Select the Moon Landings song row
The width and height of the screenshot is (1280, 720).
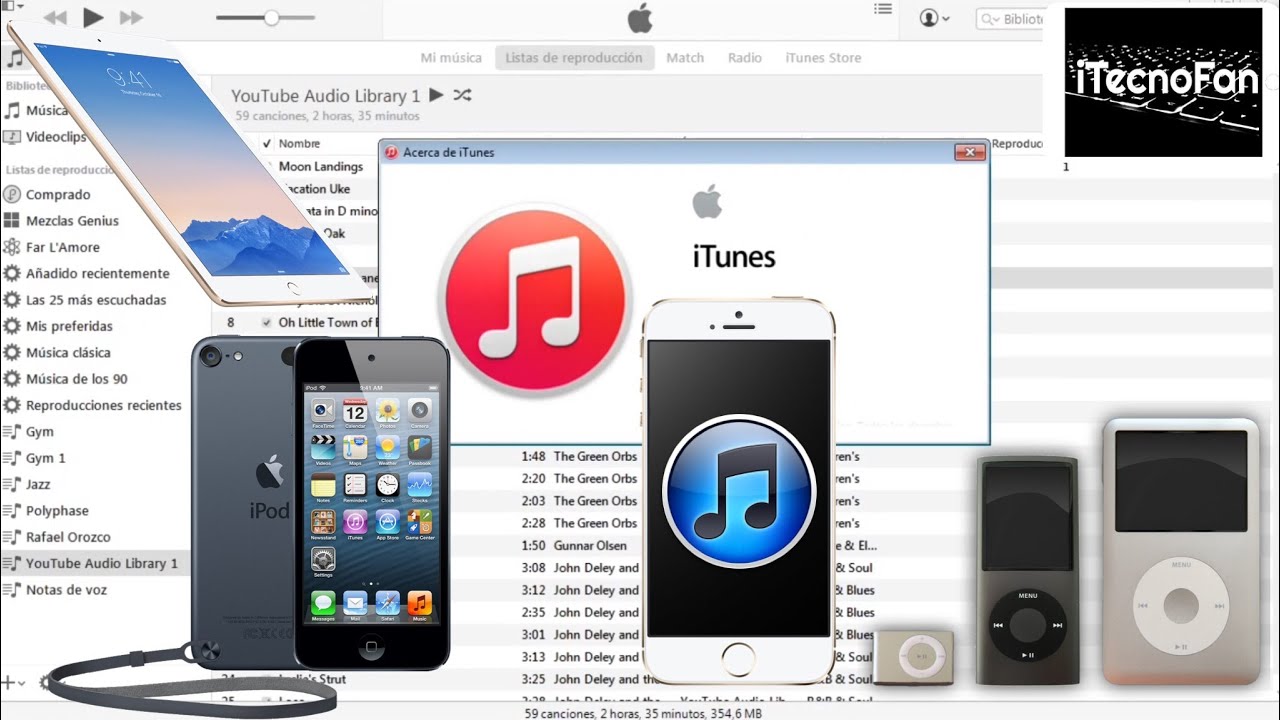pyautogui.click(x=320, y=167)
